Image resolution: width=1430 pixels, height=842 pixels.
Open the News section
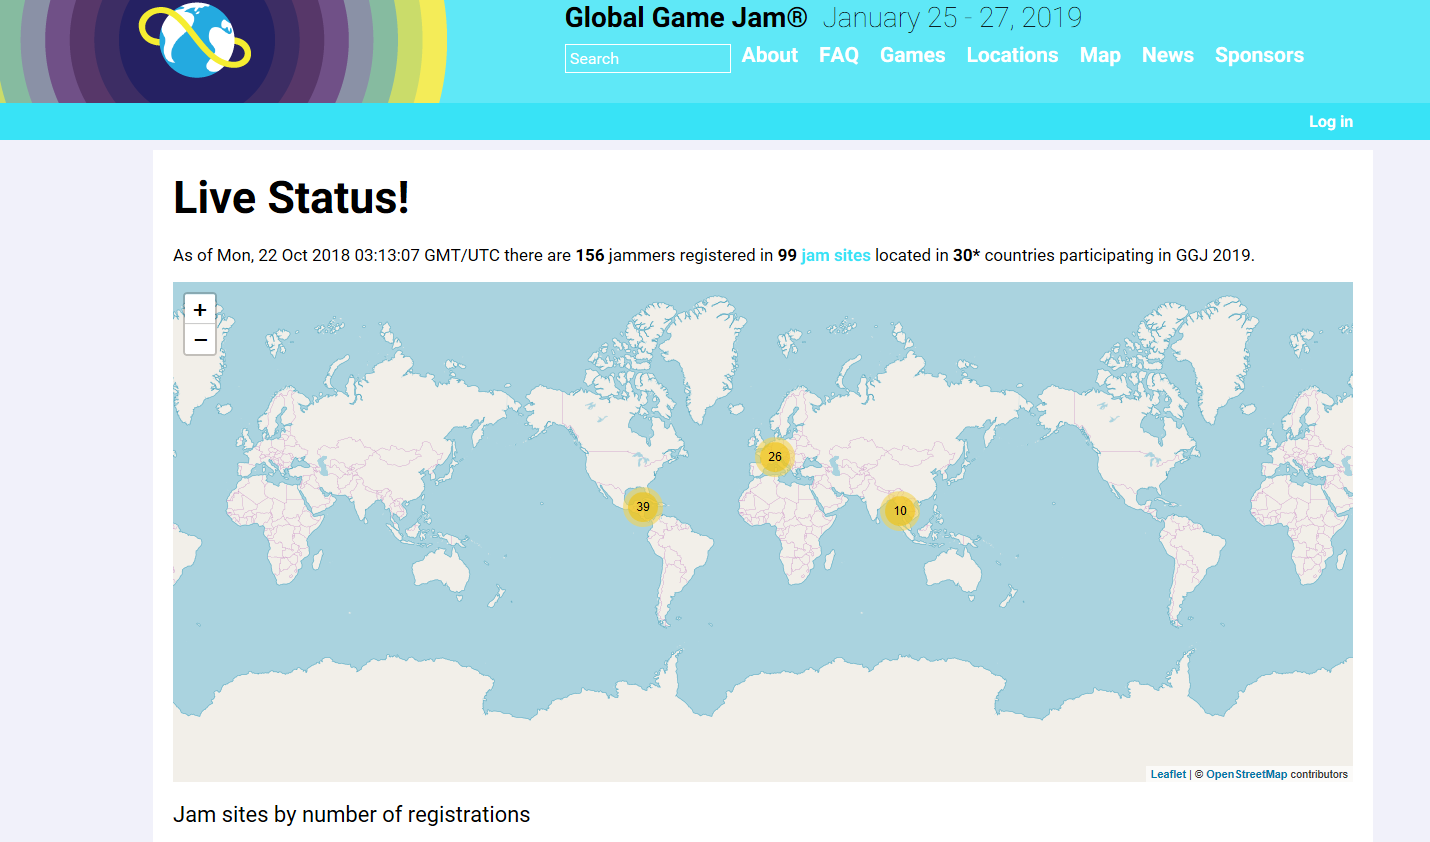pyautogui.click(x=1168, y=55)
